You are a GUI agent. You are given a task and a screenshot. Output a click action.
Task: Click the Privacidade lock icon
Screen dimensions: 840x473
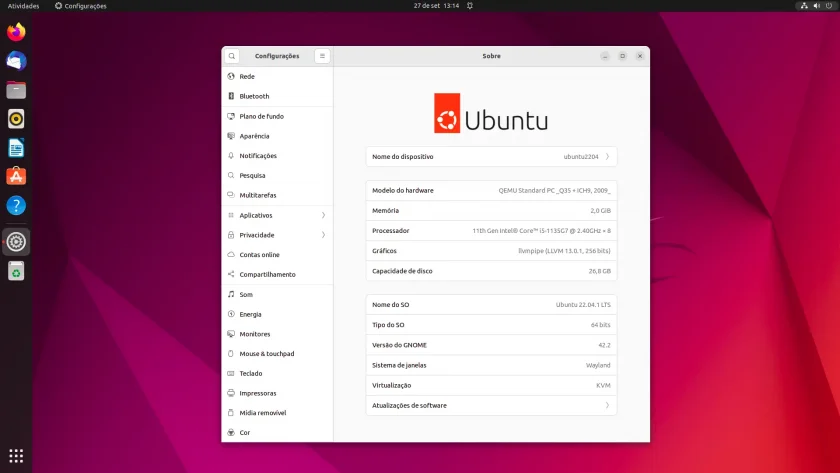[x=231, y=235]
